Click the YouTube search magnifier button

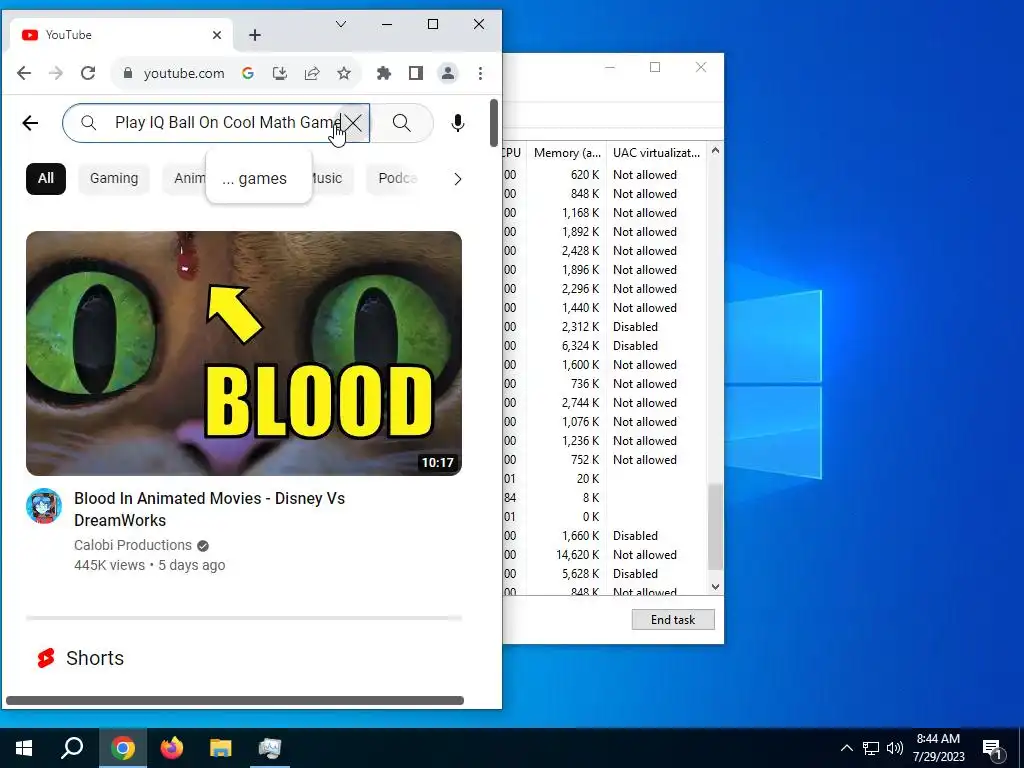click(402, 123)
